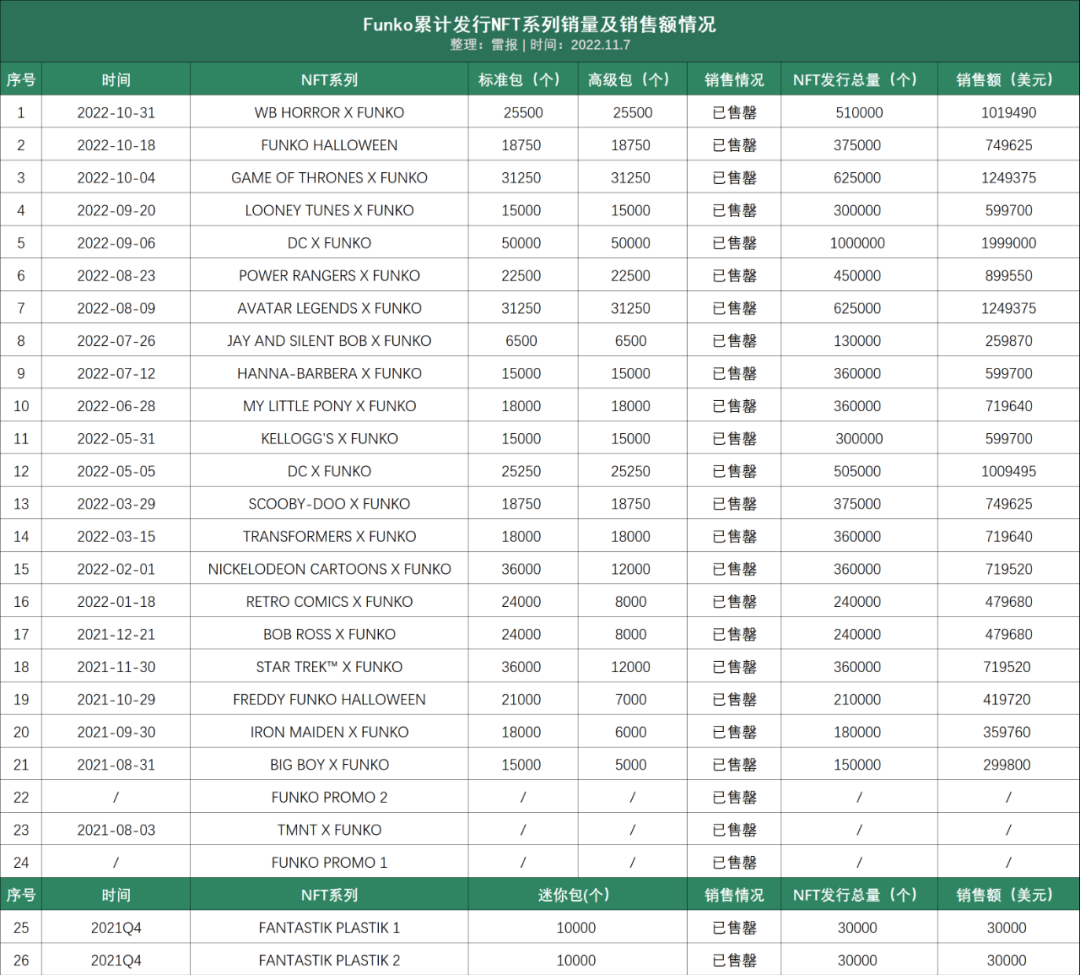Click the top '标准包（个）' column header
Viewport: 1080px width, 975px height.
pos(523,80)
